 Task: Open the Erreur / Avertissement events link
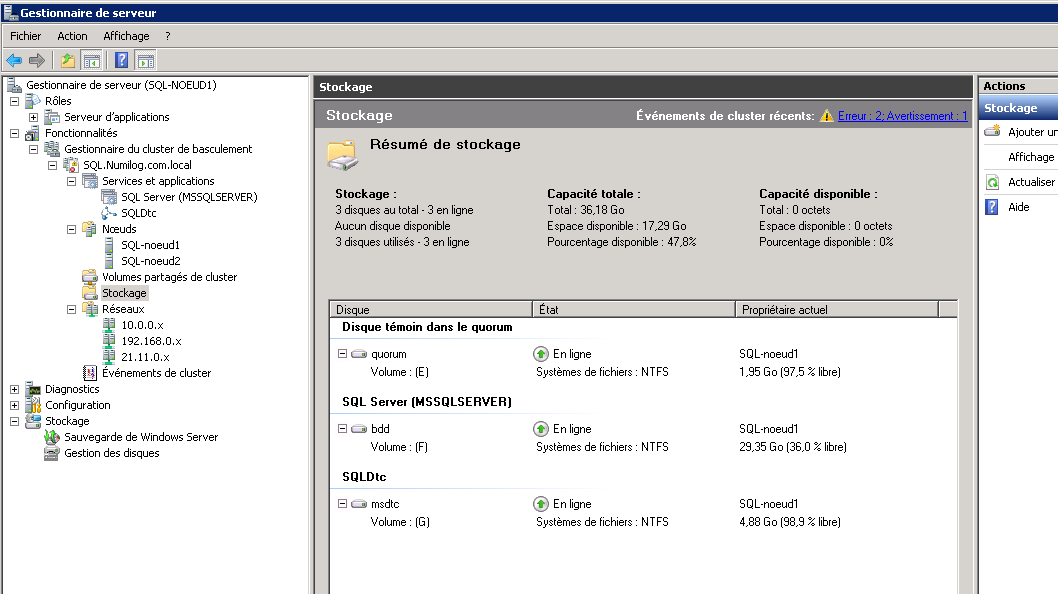point(902,116)
